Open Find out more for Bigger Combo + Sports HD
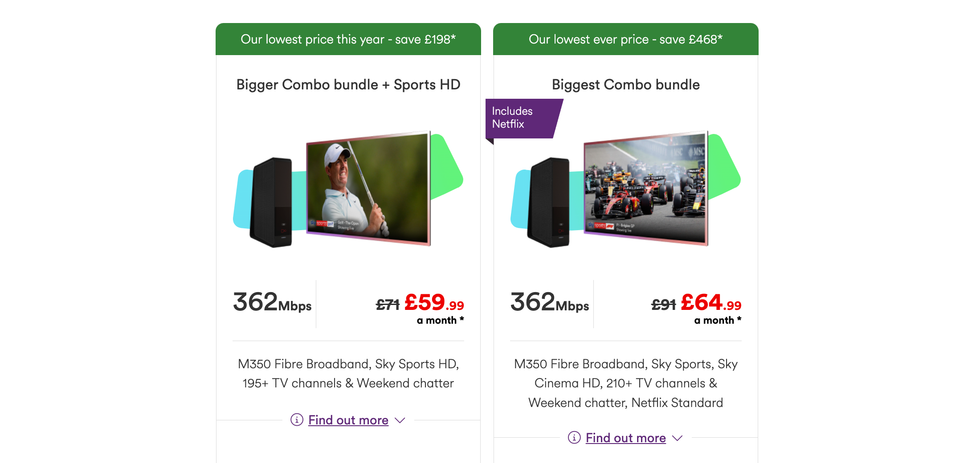This screenshot has height=463, width=980. tap(348, 420)
